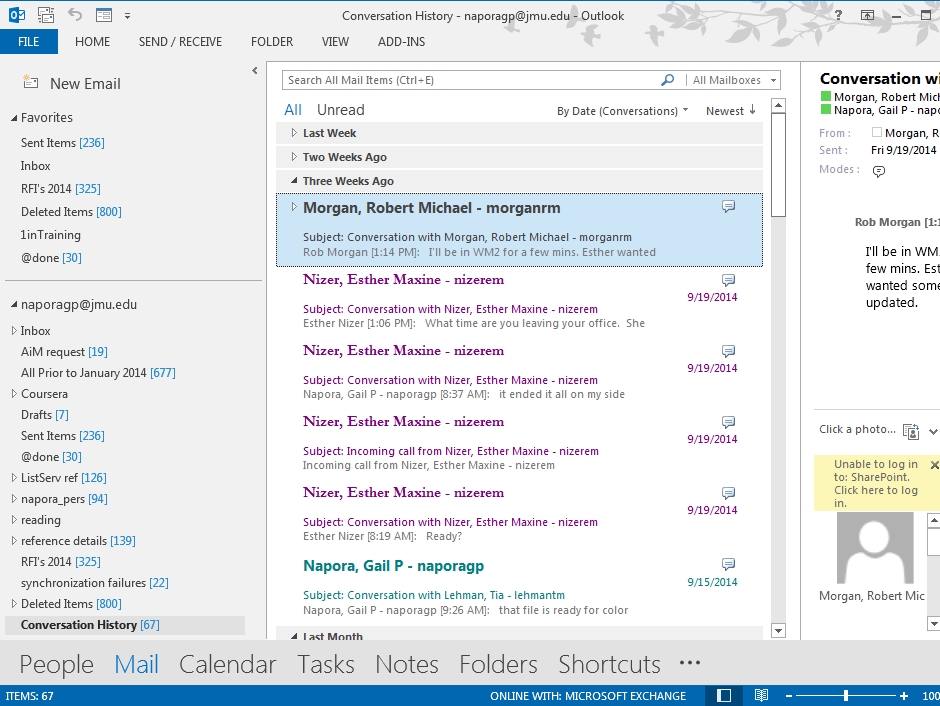Expand the Two Weeks Ago message group
Screen dimensions: 940x706
[294, 156]
